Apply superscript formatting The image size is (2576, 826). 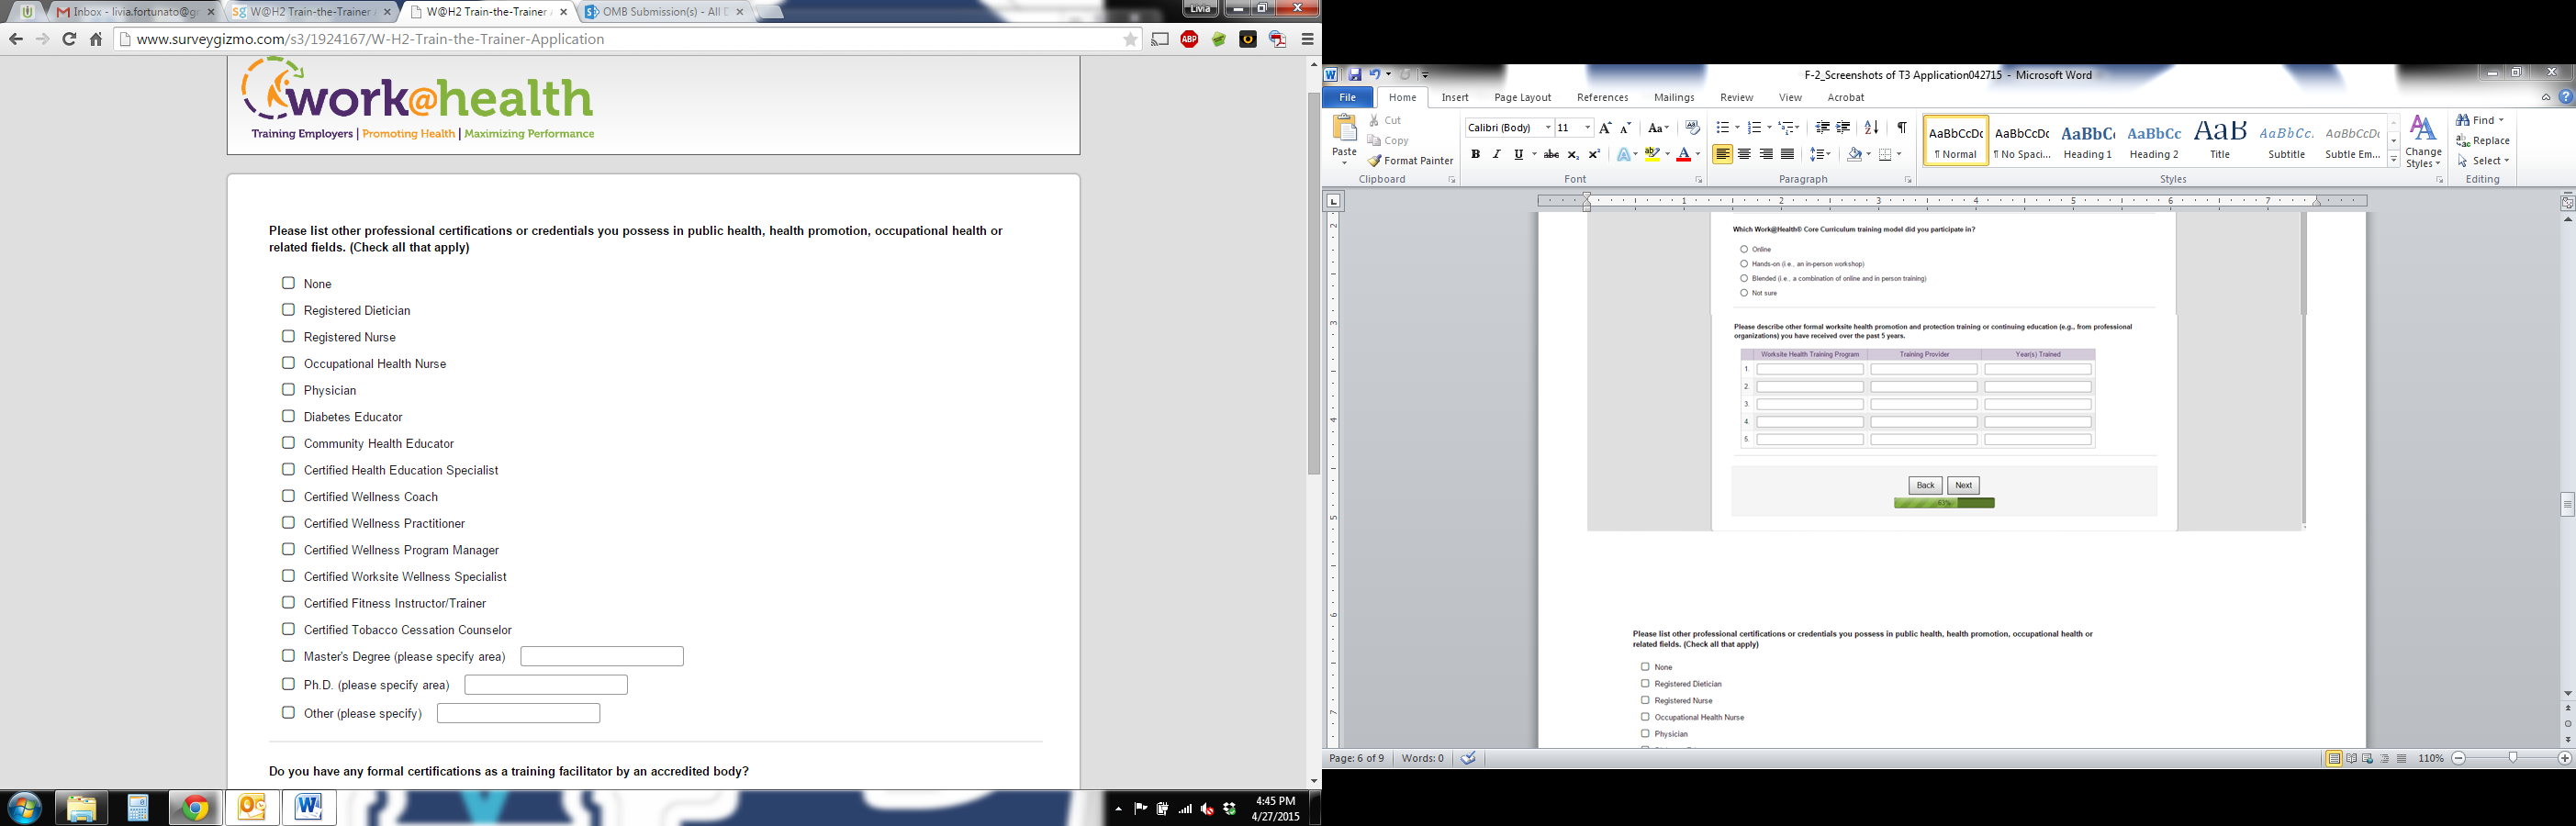coord(1594,154)
